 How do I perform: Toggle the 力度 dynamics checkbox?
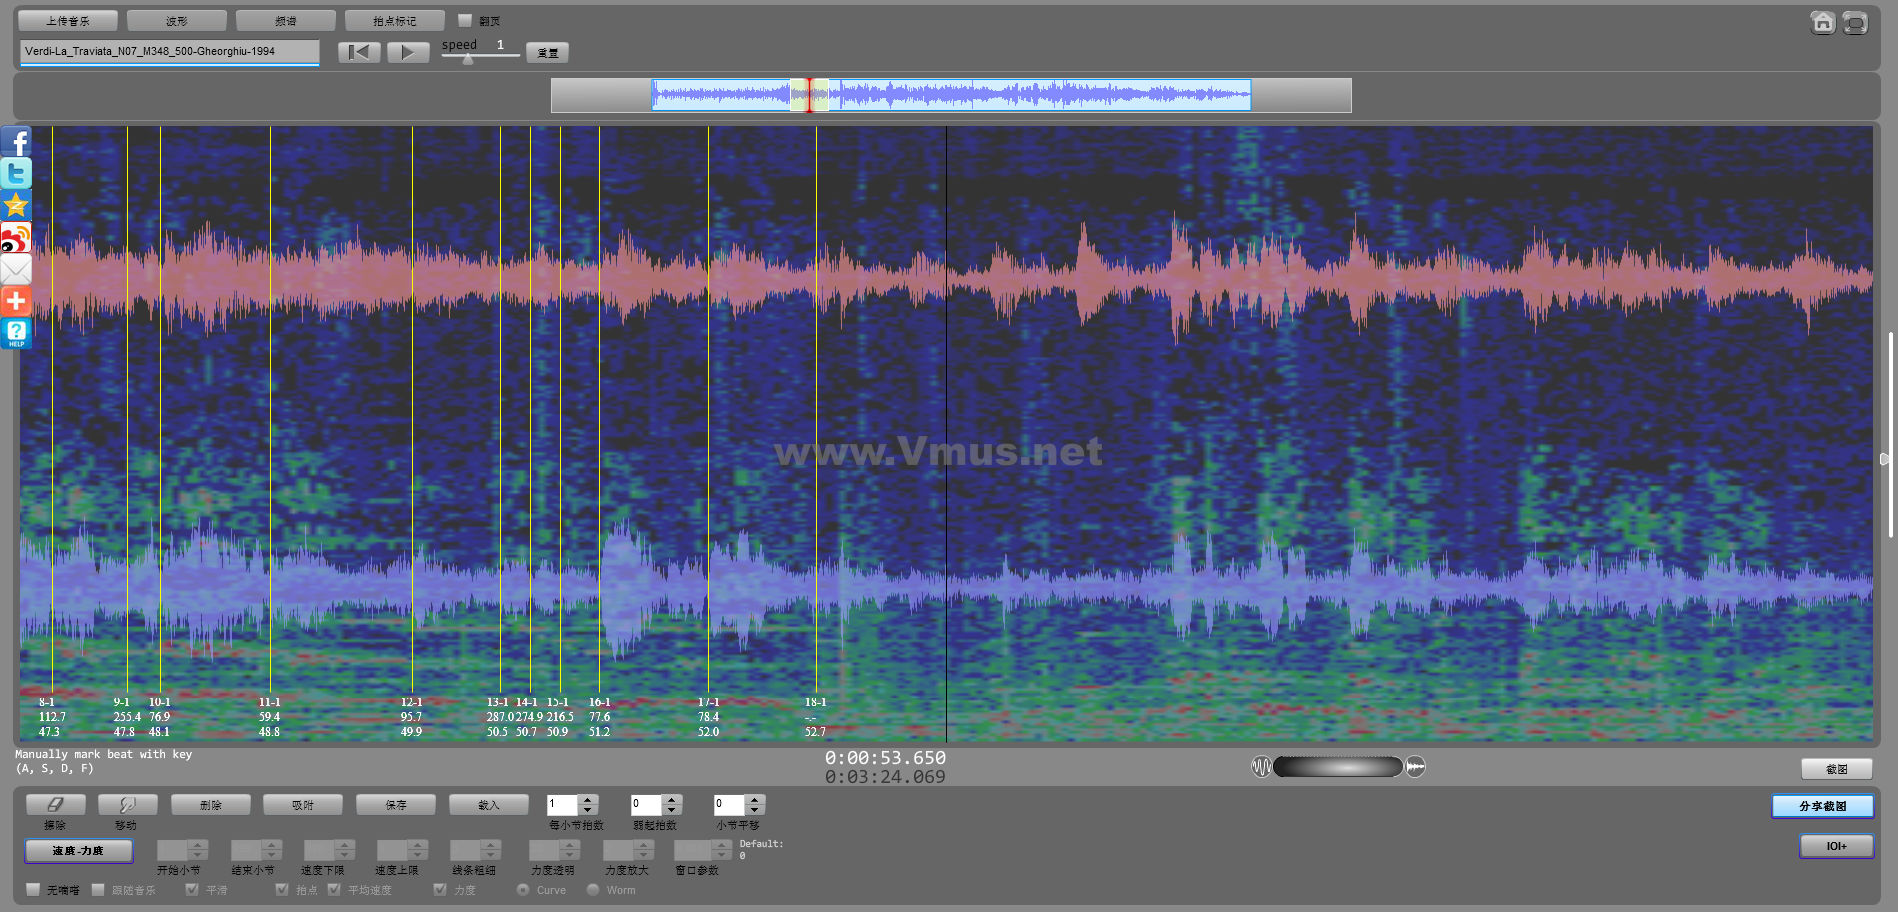click(x=440, y=889)
